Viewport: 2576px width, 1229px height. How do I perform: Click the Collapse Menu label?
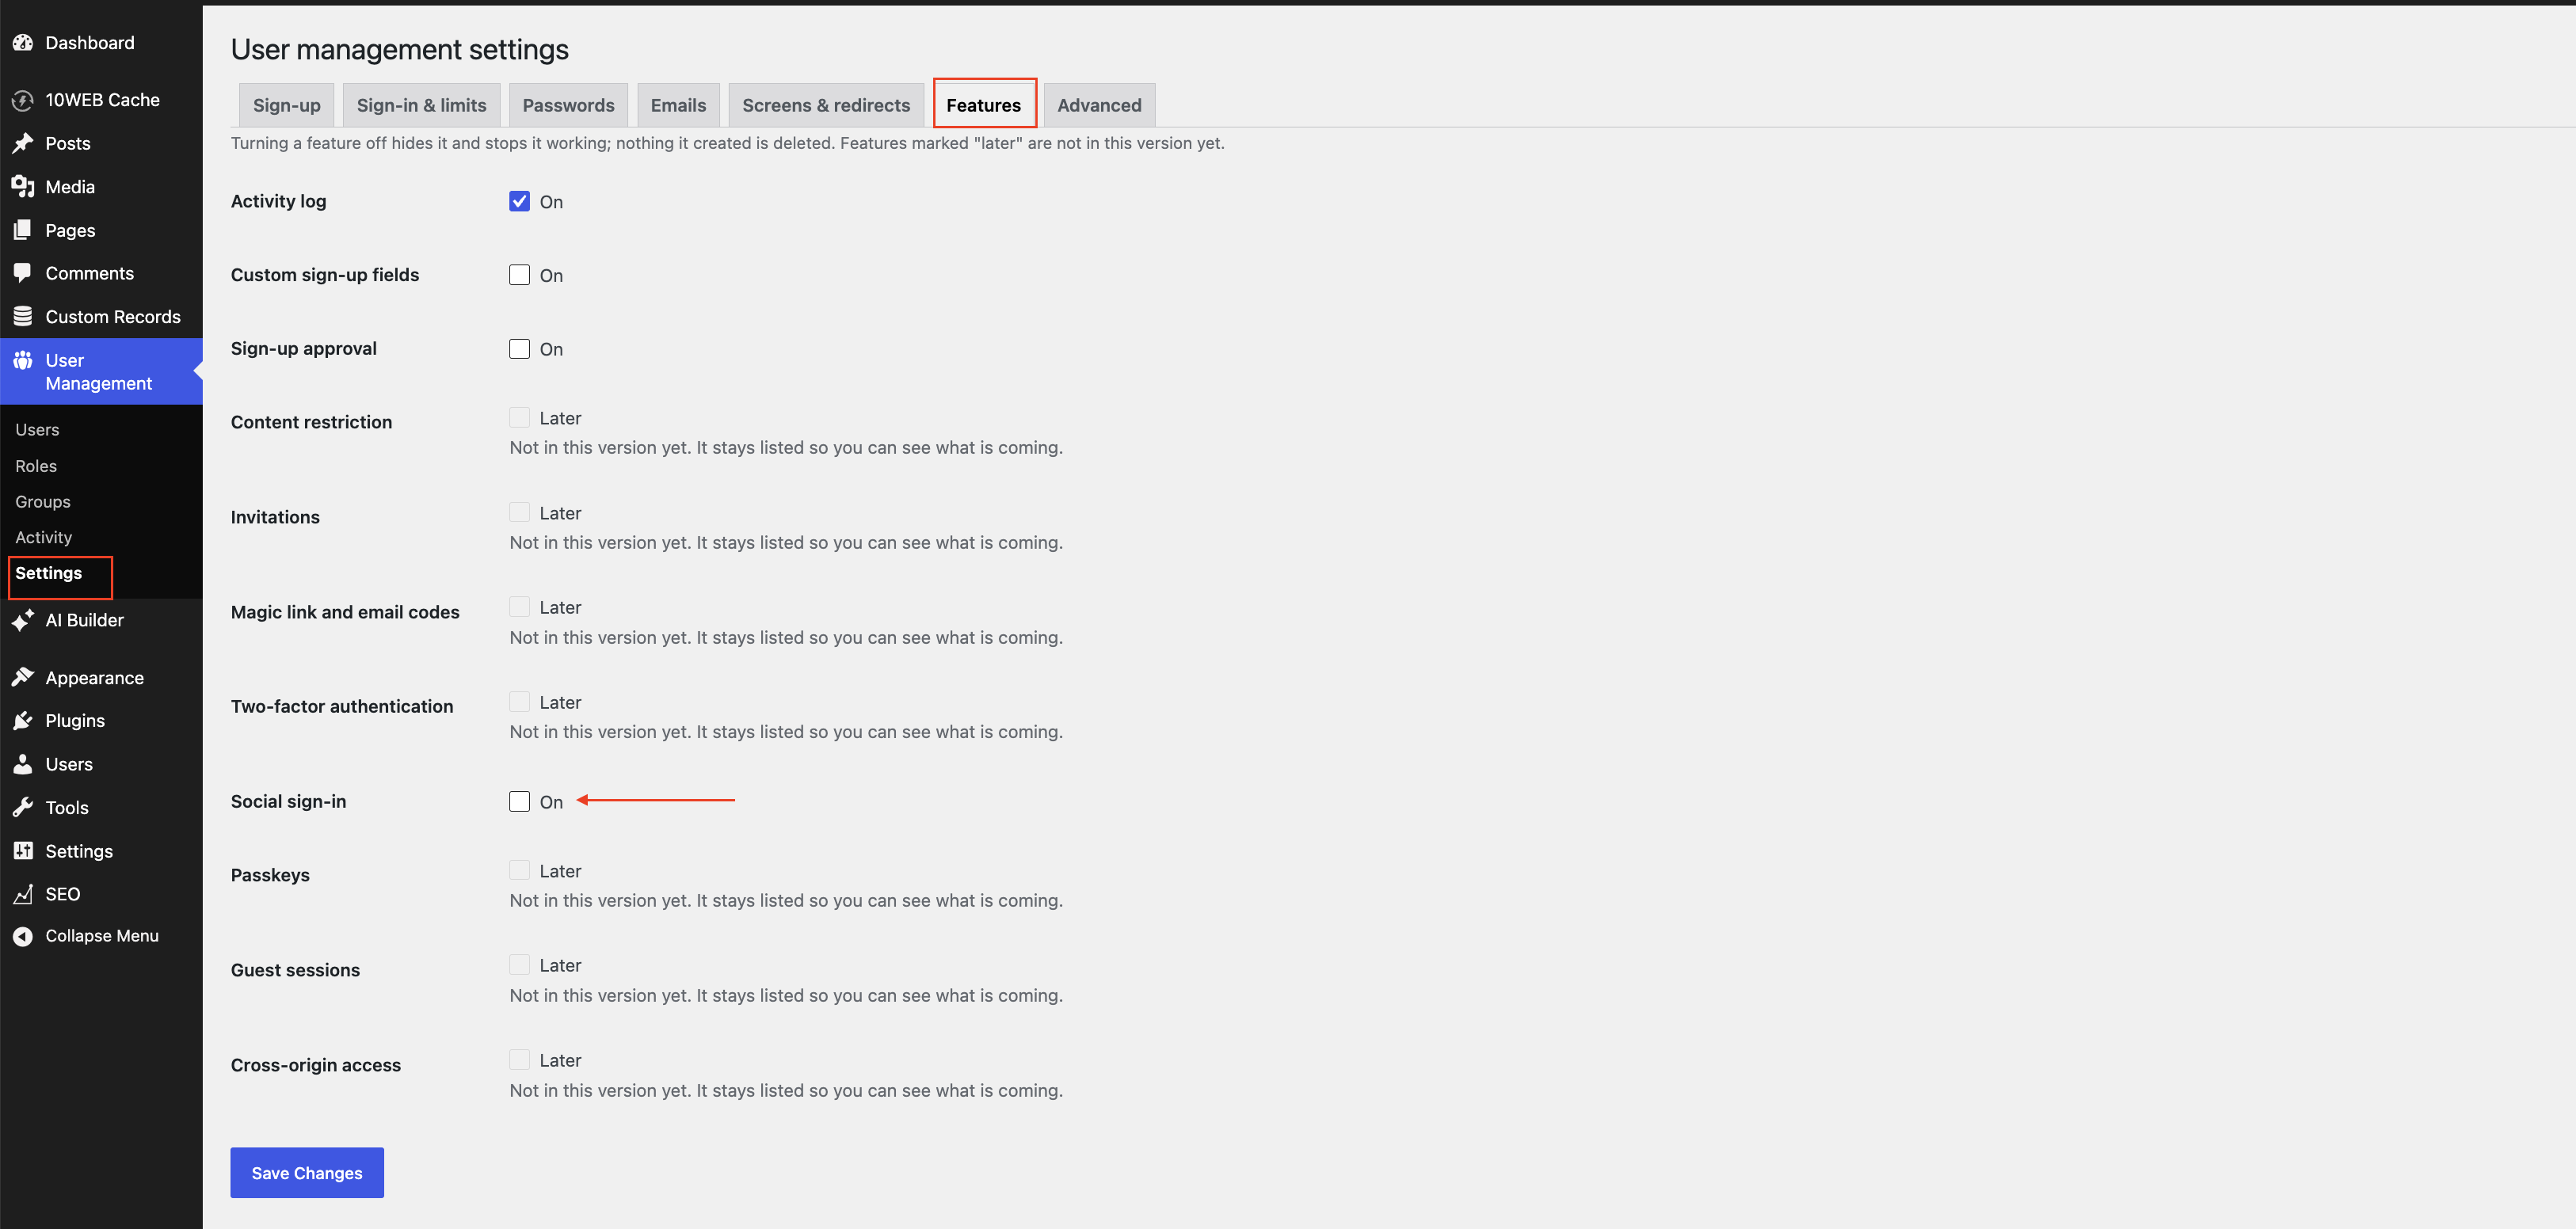pos(102,936)
